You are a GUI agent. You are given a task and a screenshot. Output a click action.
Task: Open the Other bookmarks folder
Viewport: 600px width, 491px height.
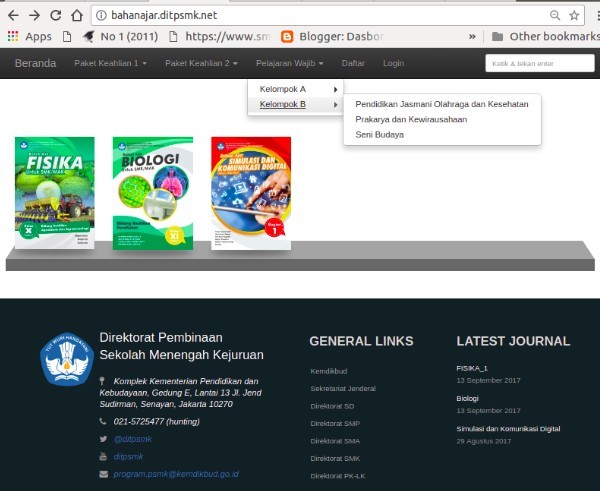point(546,36)
